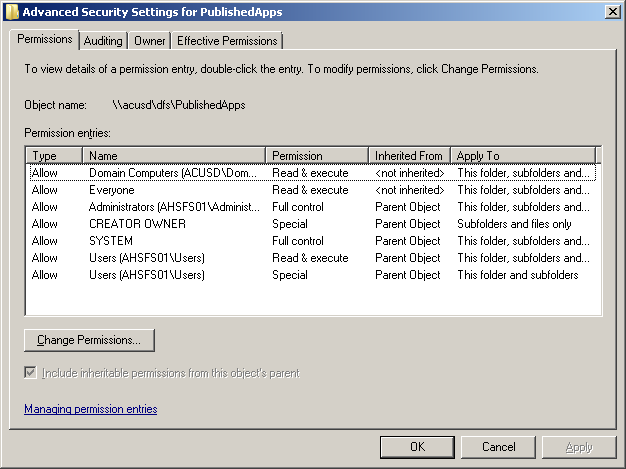Click the Inherited From column header
Viewport: 626px width, 469px height.
coord(409,156)
